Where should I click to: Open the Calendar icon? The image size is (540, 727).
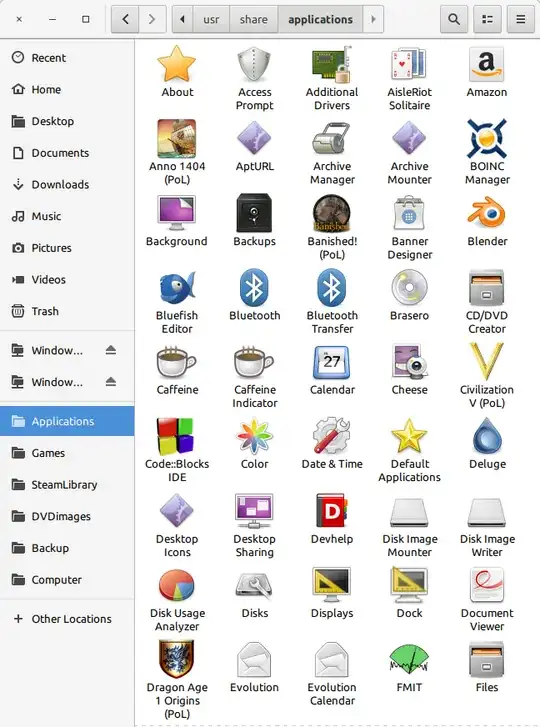point(332,362)
